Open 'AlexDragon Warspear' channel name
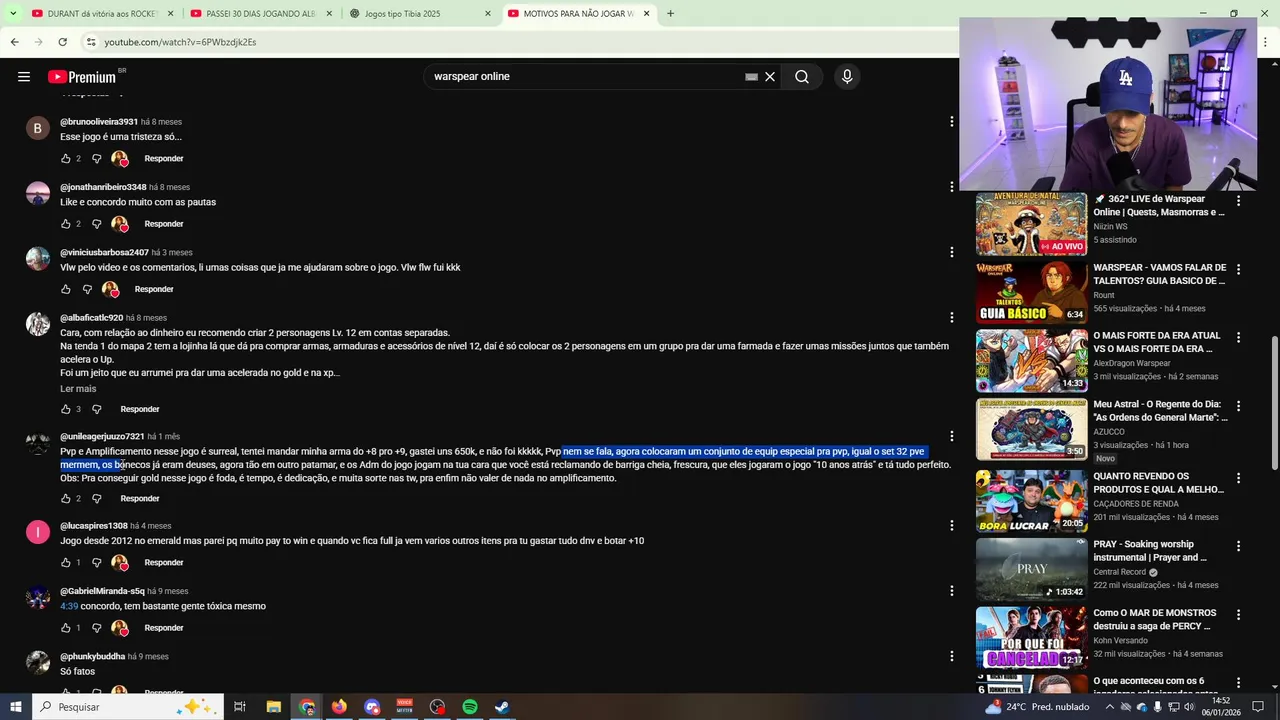Image resolution: width=1280 pixels, height=720 pixels. click(x=1132, y=363)
